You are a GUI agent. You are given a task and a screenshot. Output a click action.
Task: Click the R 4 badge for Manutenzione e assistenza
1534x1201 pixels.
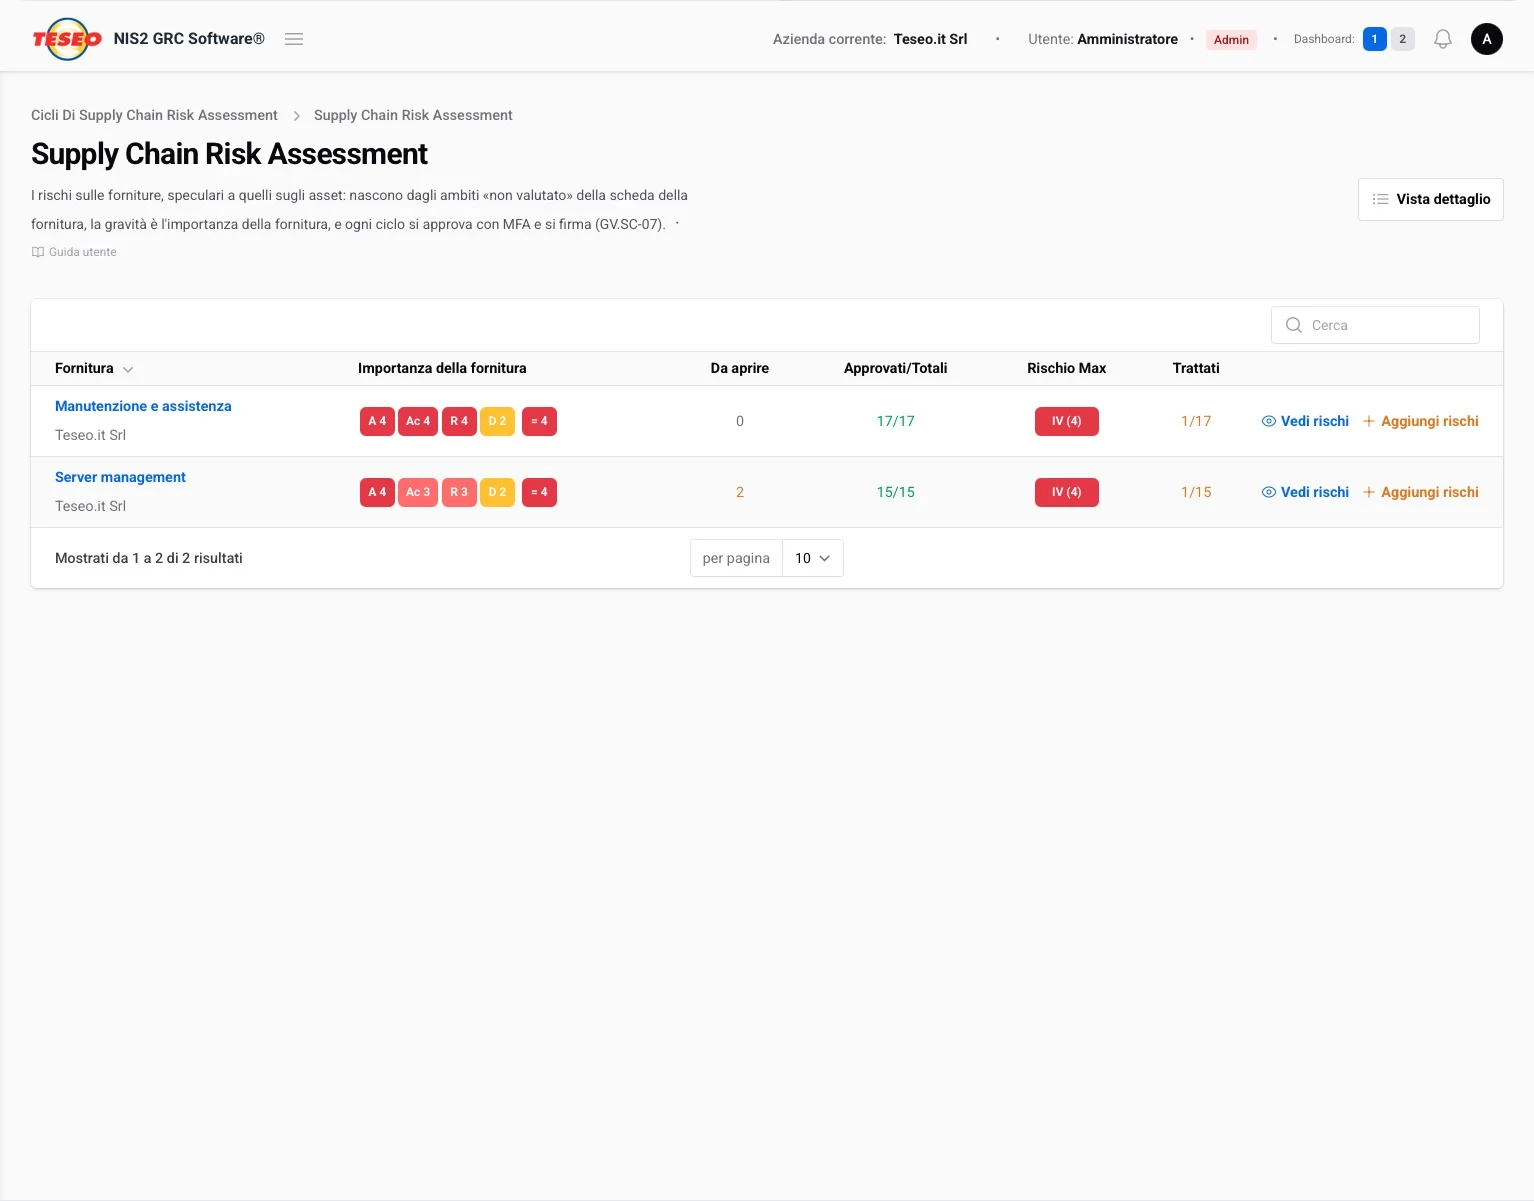click(459, 421)
